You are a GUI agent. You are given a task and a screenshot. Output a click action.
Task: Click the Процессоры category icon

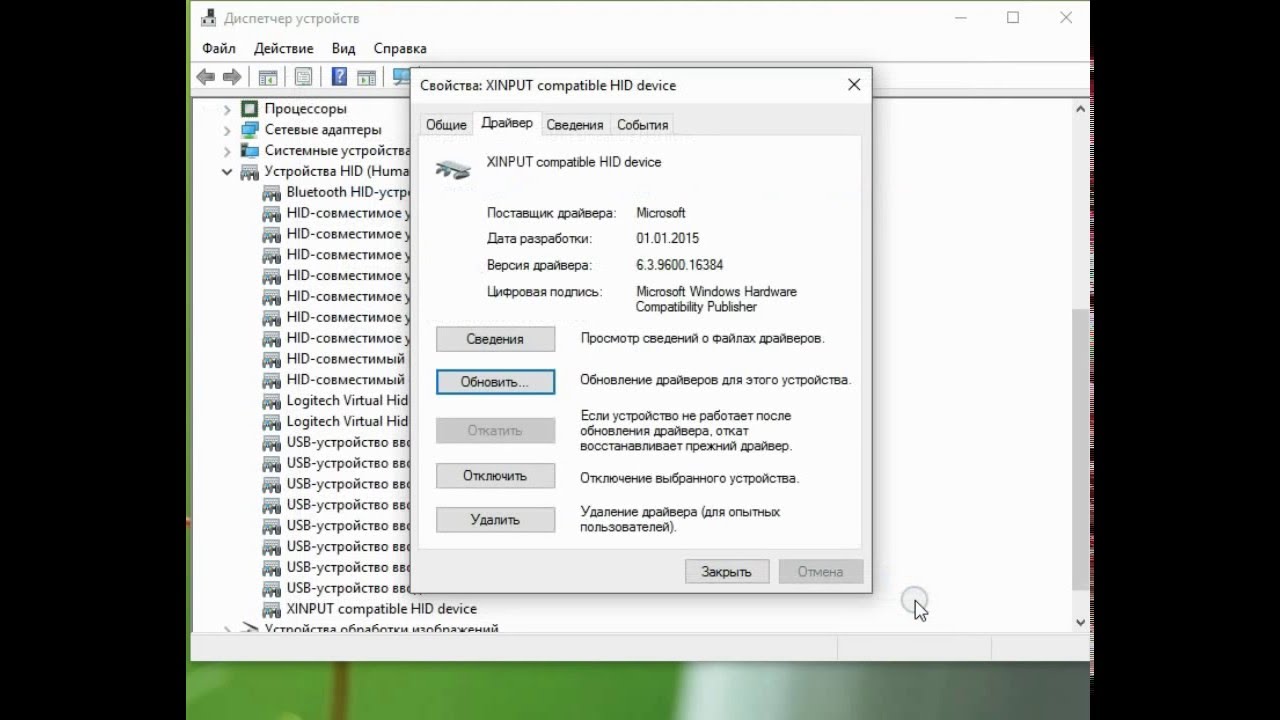click(250, 109)
